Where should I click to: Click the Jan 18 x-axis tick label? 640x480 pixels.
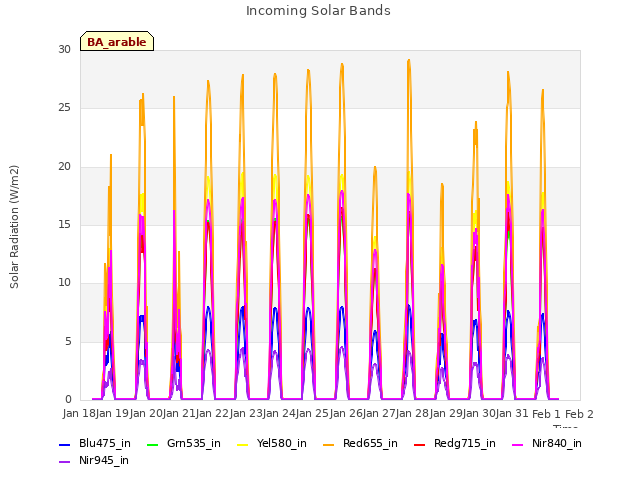pyautogui.click(x=79, y=413)
